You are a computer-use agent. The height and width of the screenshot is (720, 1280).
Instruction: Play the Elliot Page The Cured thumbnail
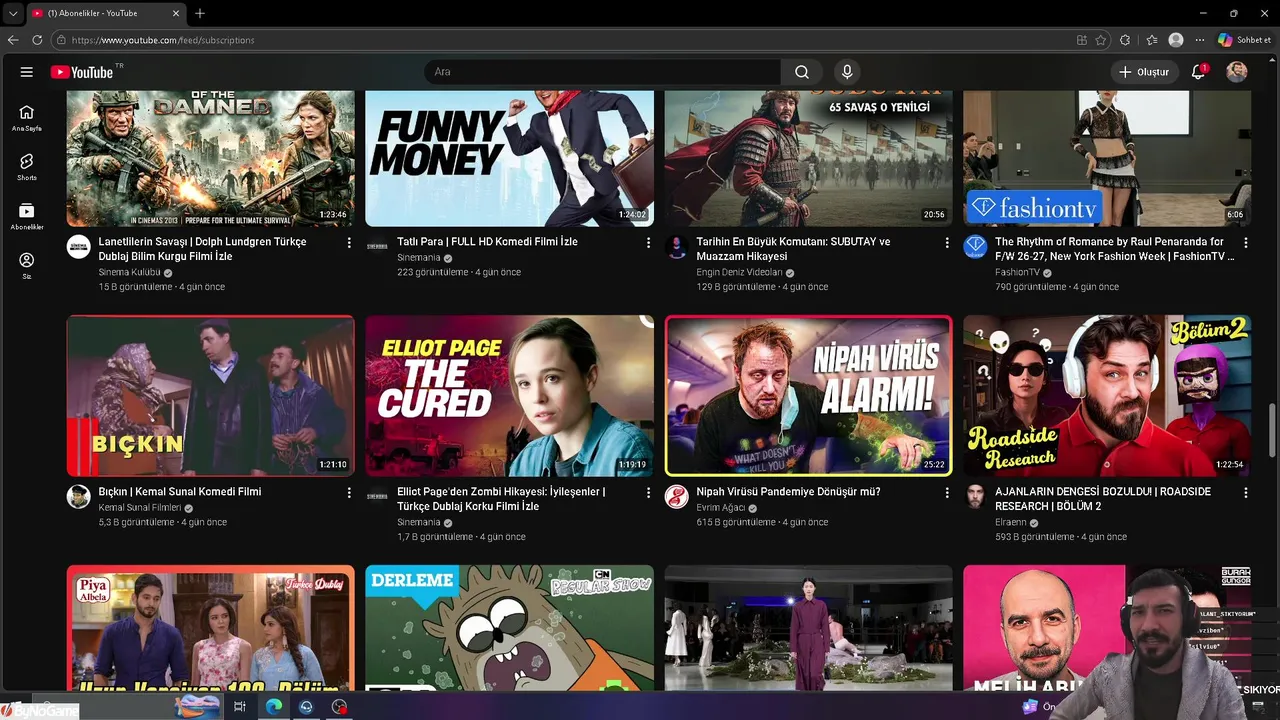(509, 396)
